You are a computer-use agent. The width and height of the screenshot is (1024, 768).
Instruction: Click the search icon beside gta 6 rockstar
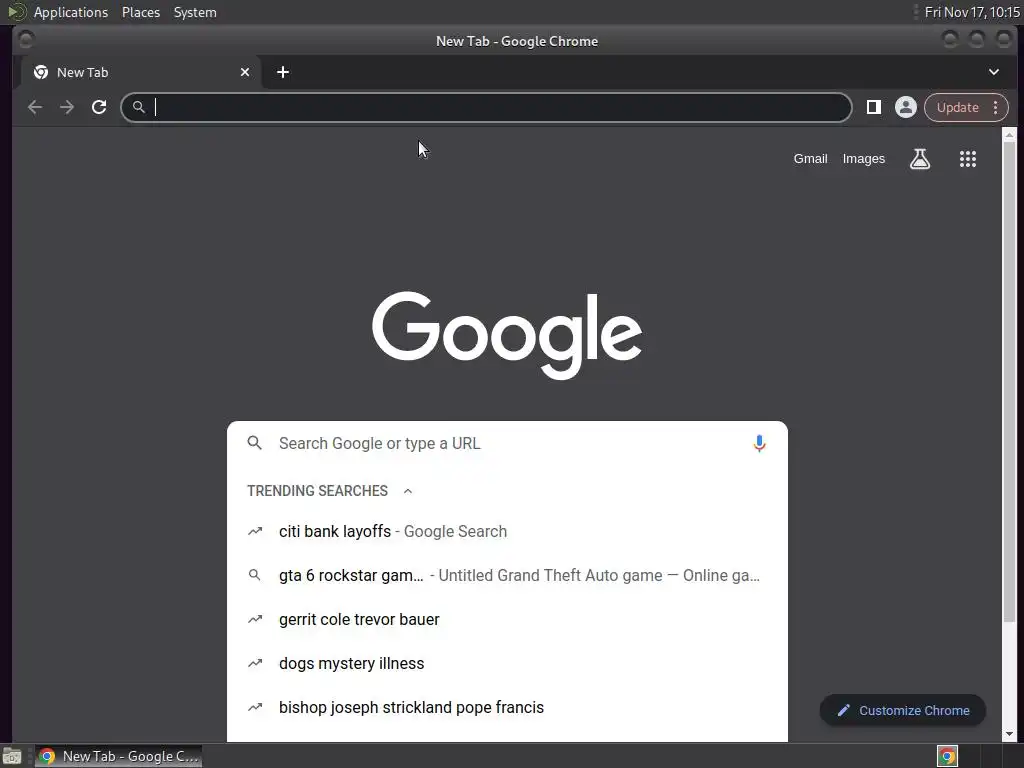tap(255, 575)
